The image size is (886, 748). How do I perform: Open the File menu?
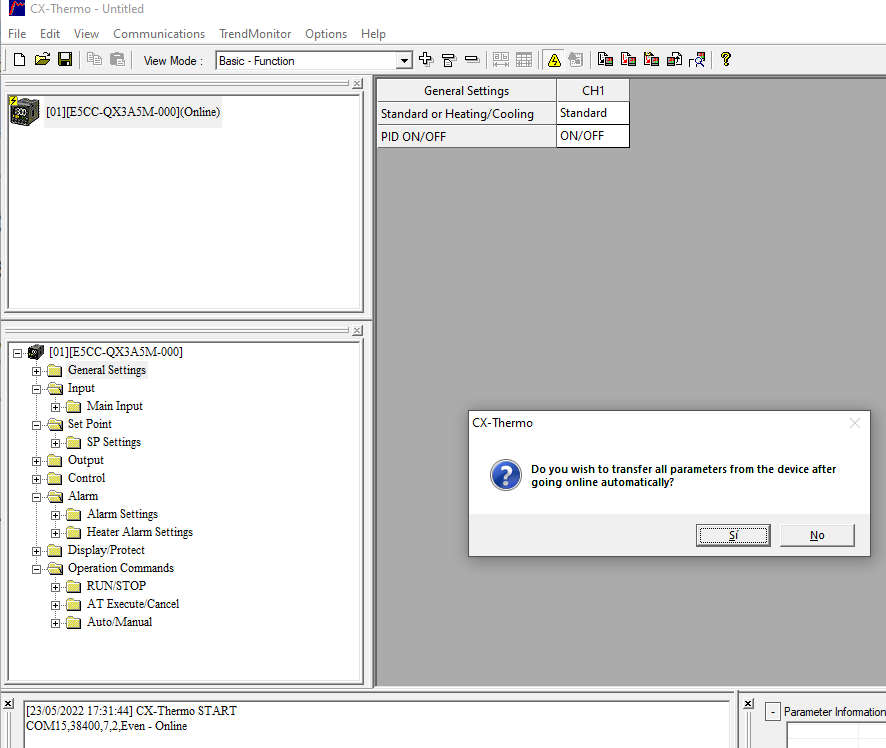[17, 34]
